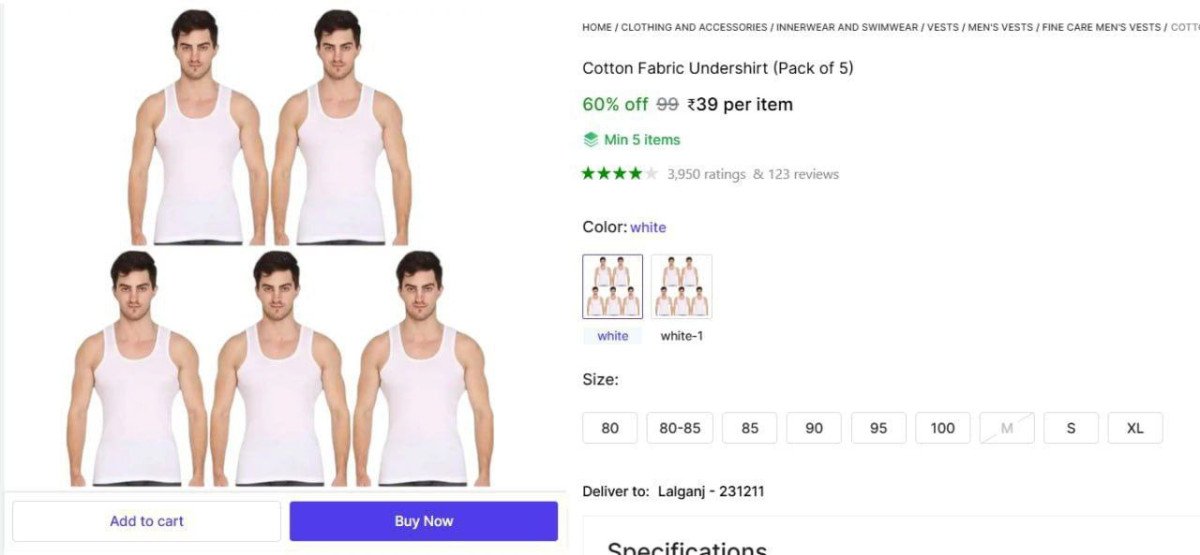Viewport: 1200px width, 555px height.
Task: Click Add to cart button
Action: [147, 521]
